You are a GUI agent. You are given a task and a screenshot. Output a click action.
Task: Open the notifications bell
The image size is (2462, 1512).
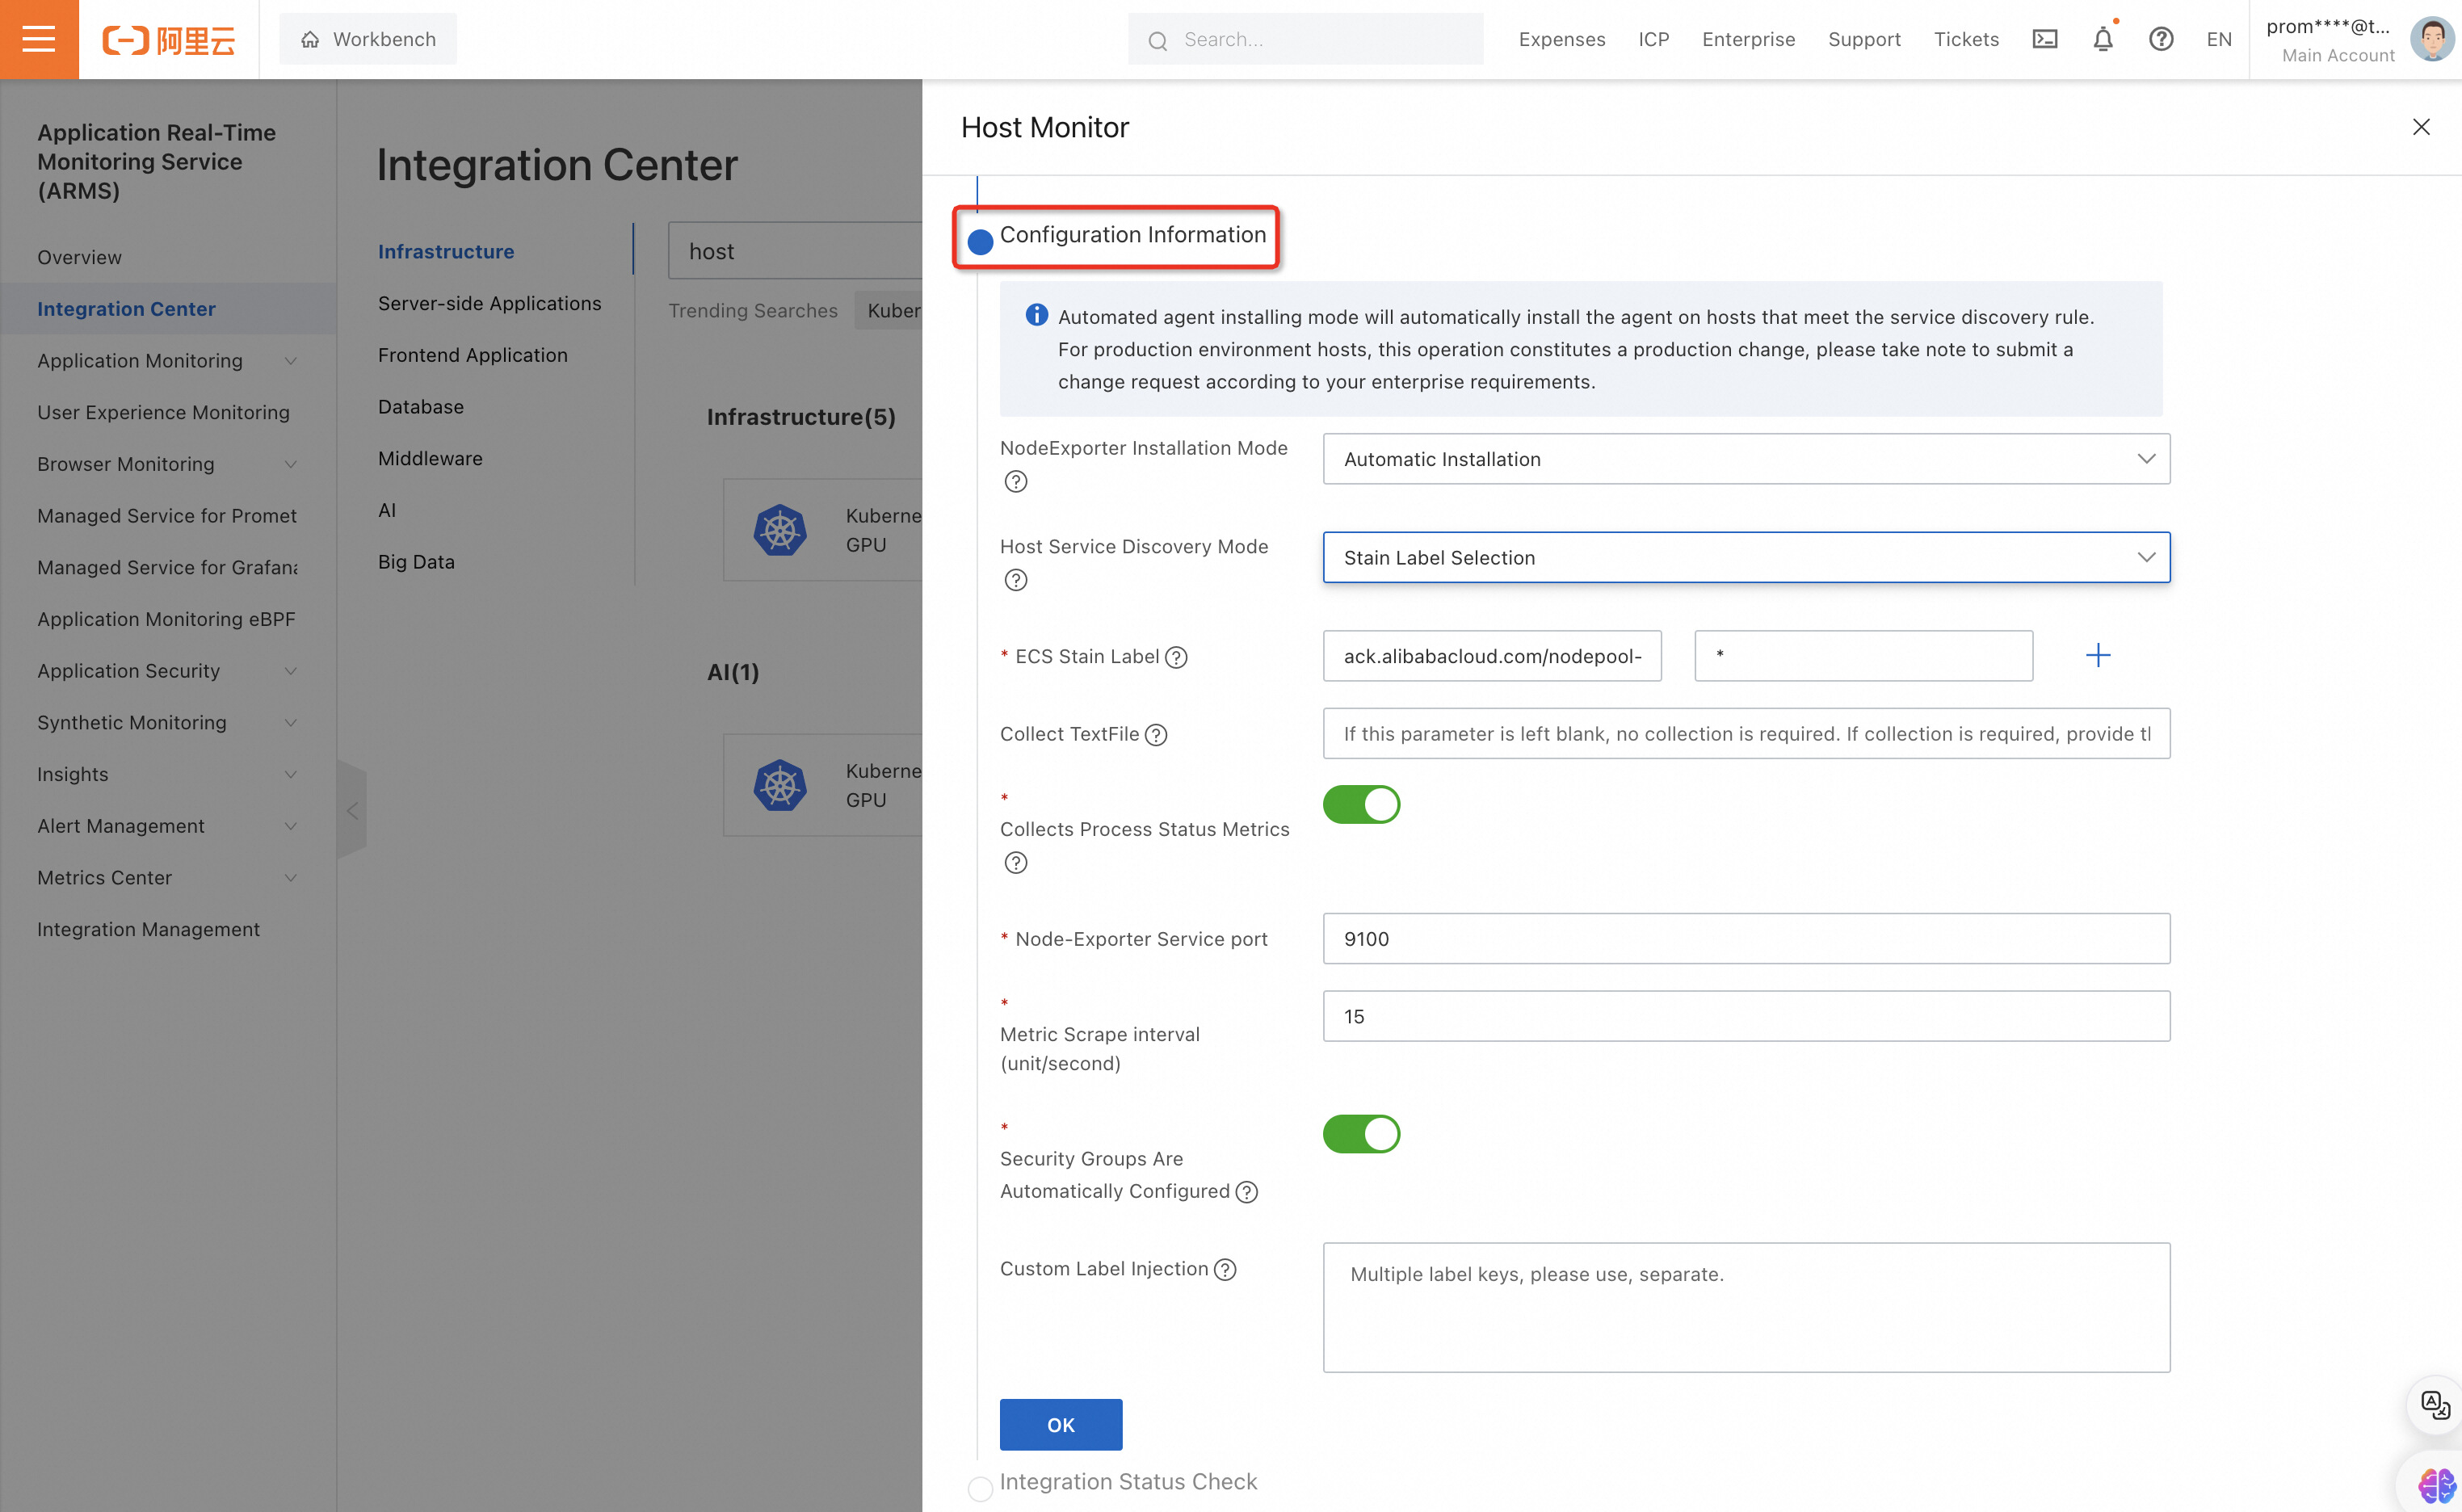(x=2103, y=39)
